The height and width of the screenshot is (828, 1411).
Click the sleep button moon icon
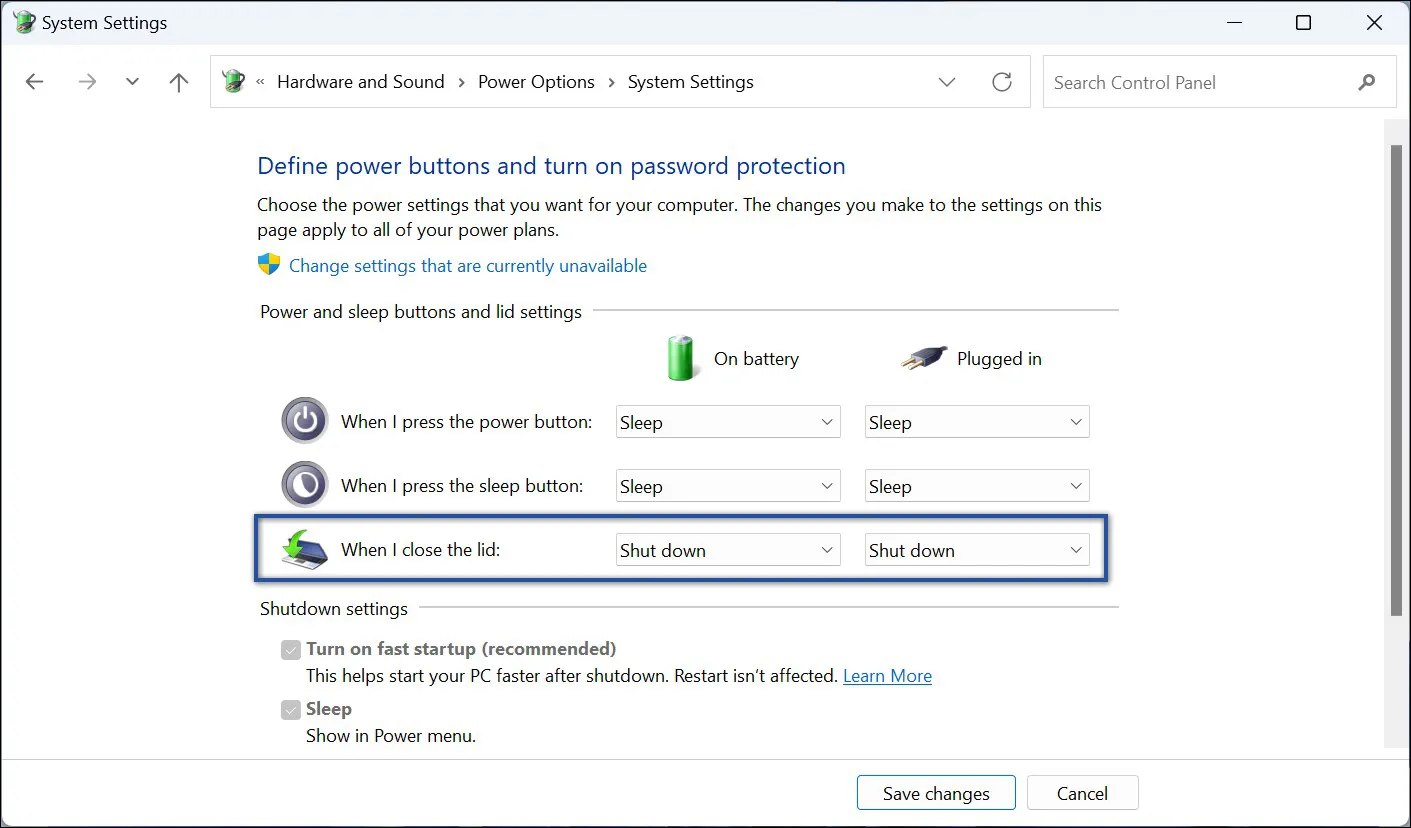pyautogui.click(x=304, y=485)
